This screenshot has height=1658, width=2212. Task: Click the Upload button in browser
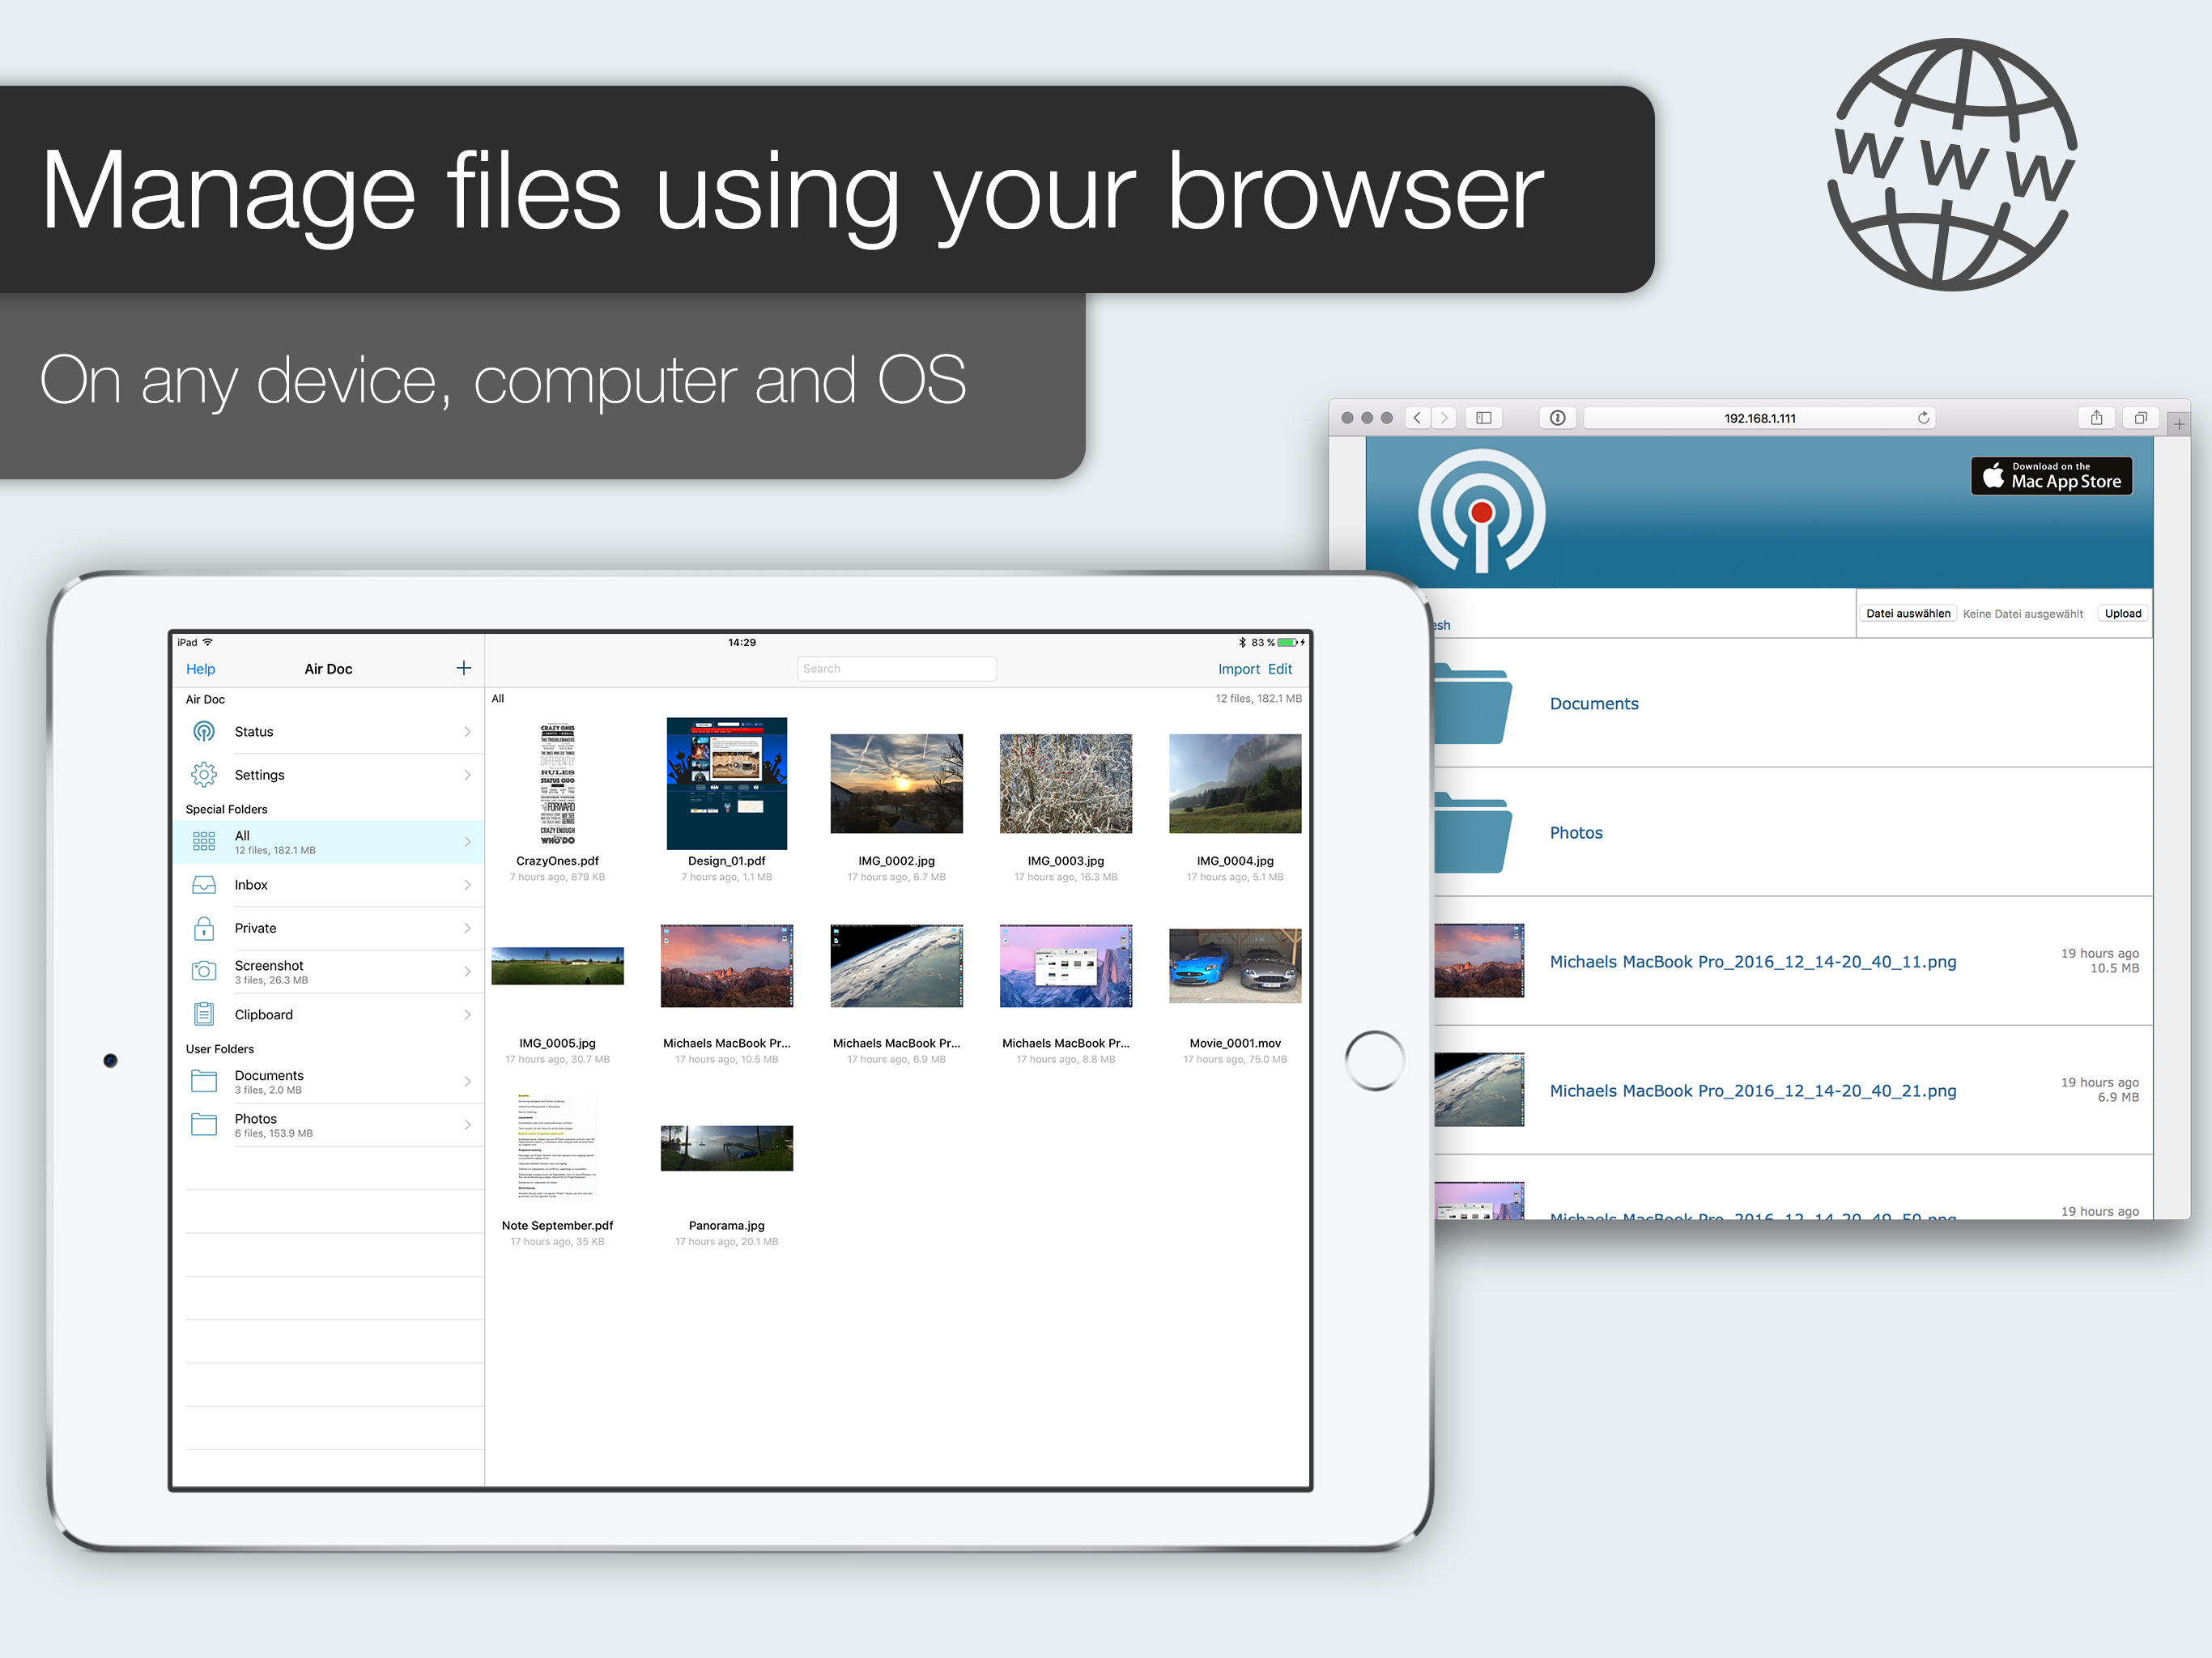point(2122,614)
